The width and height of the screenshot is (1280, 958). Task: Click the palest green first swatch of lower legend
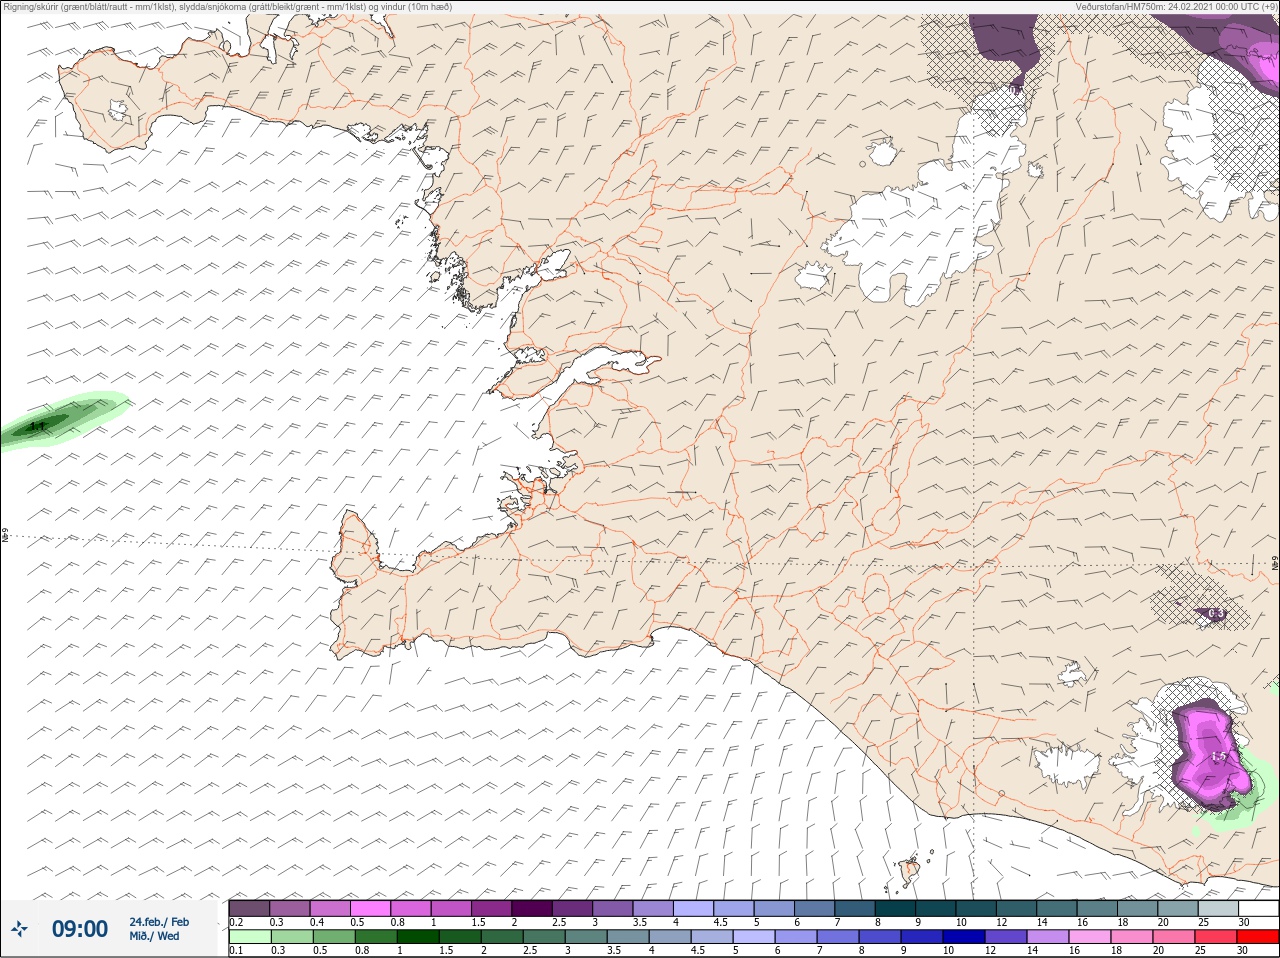tap(249, 937)
